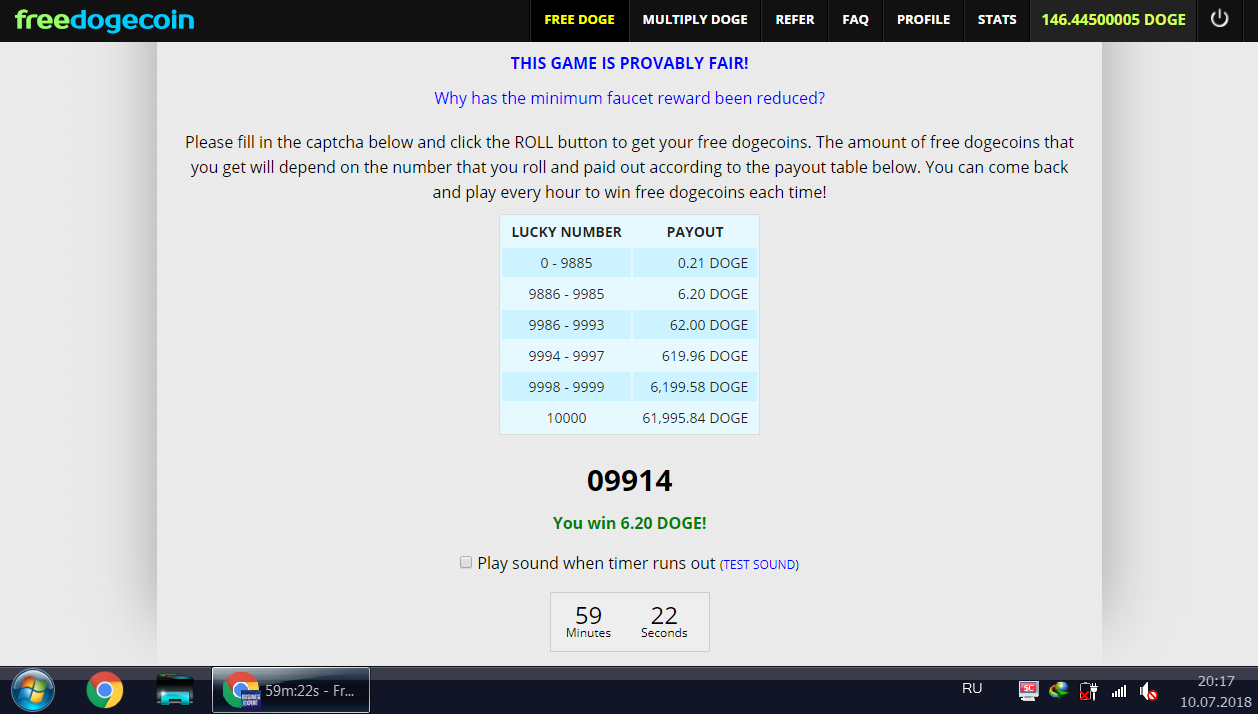Select the lucky number 10000 cell

[566, 418]
